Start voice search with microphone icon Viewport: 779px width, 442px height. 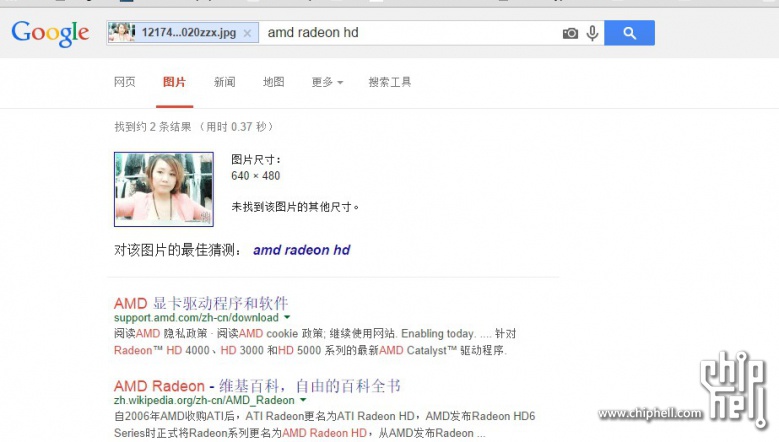592,33
